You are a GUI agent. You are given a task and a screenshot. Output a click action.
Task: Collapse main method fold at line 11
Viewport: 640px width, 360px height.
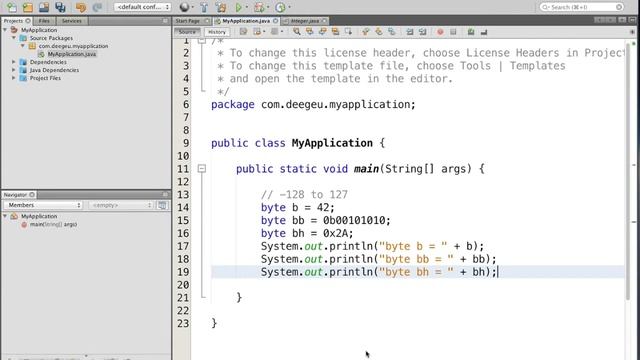(202, 169)
